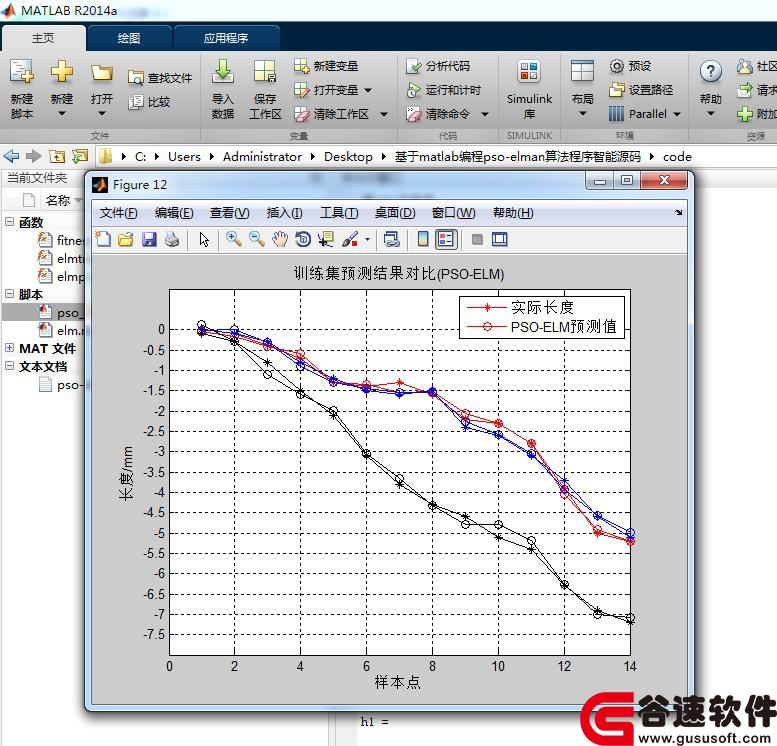Open the Clear Workspace (清除工作区) dropdown
This screenshot has height=746, width=777.
(384, 115)
